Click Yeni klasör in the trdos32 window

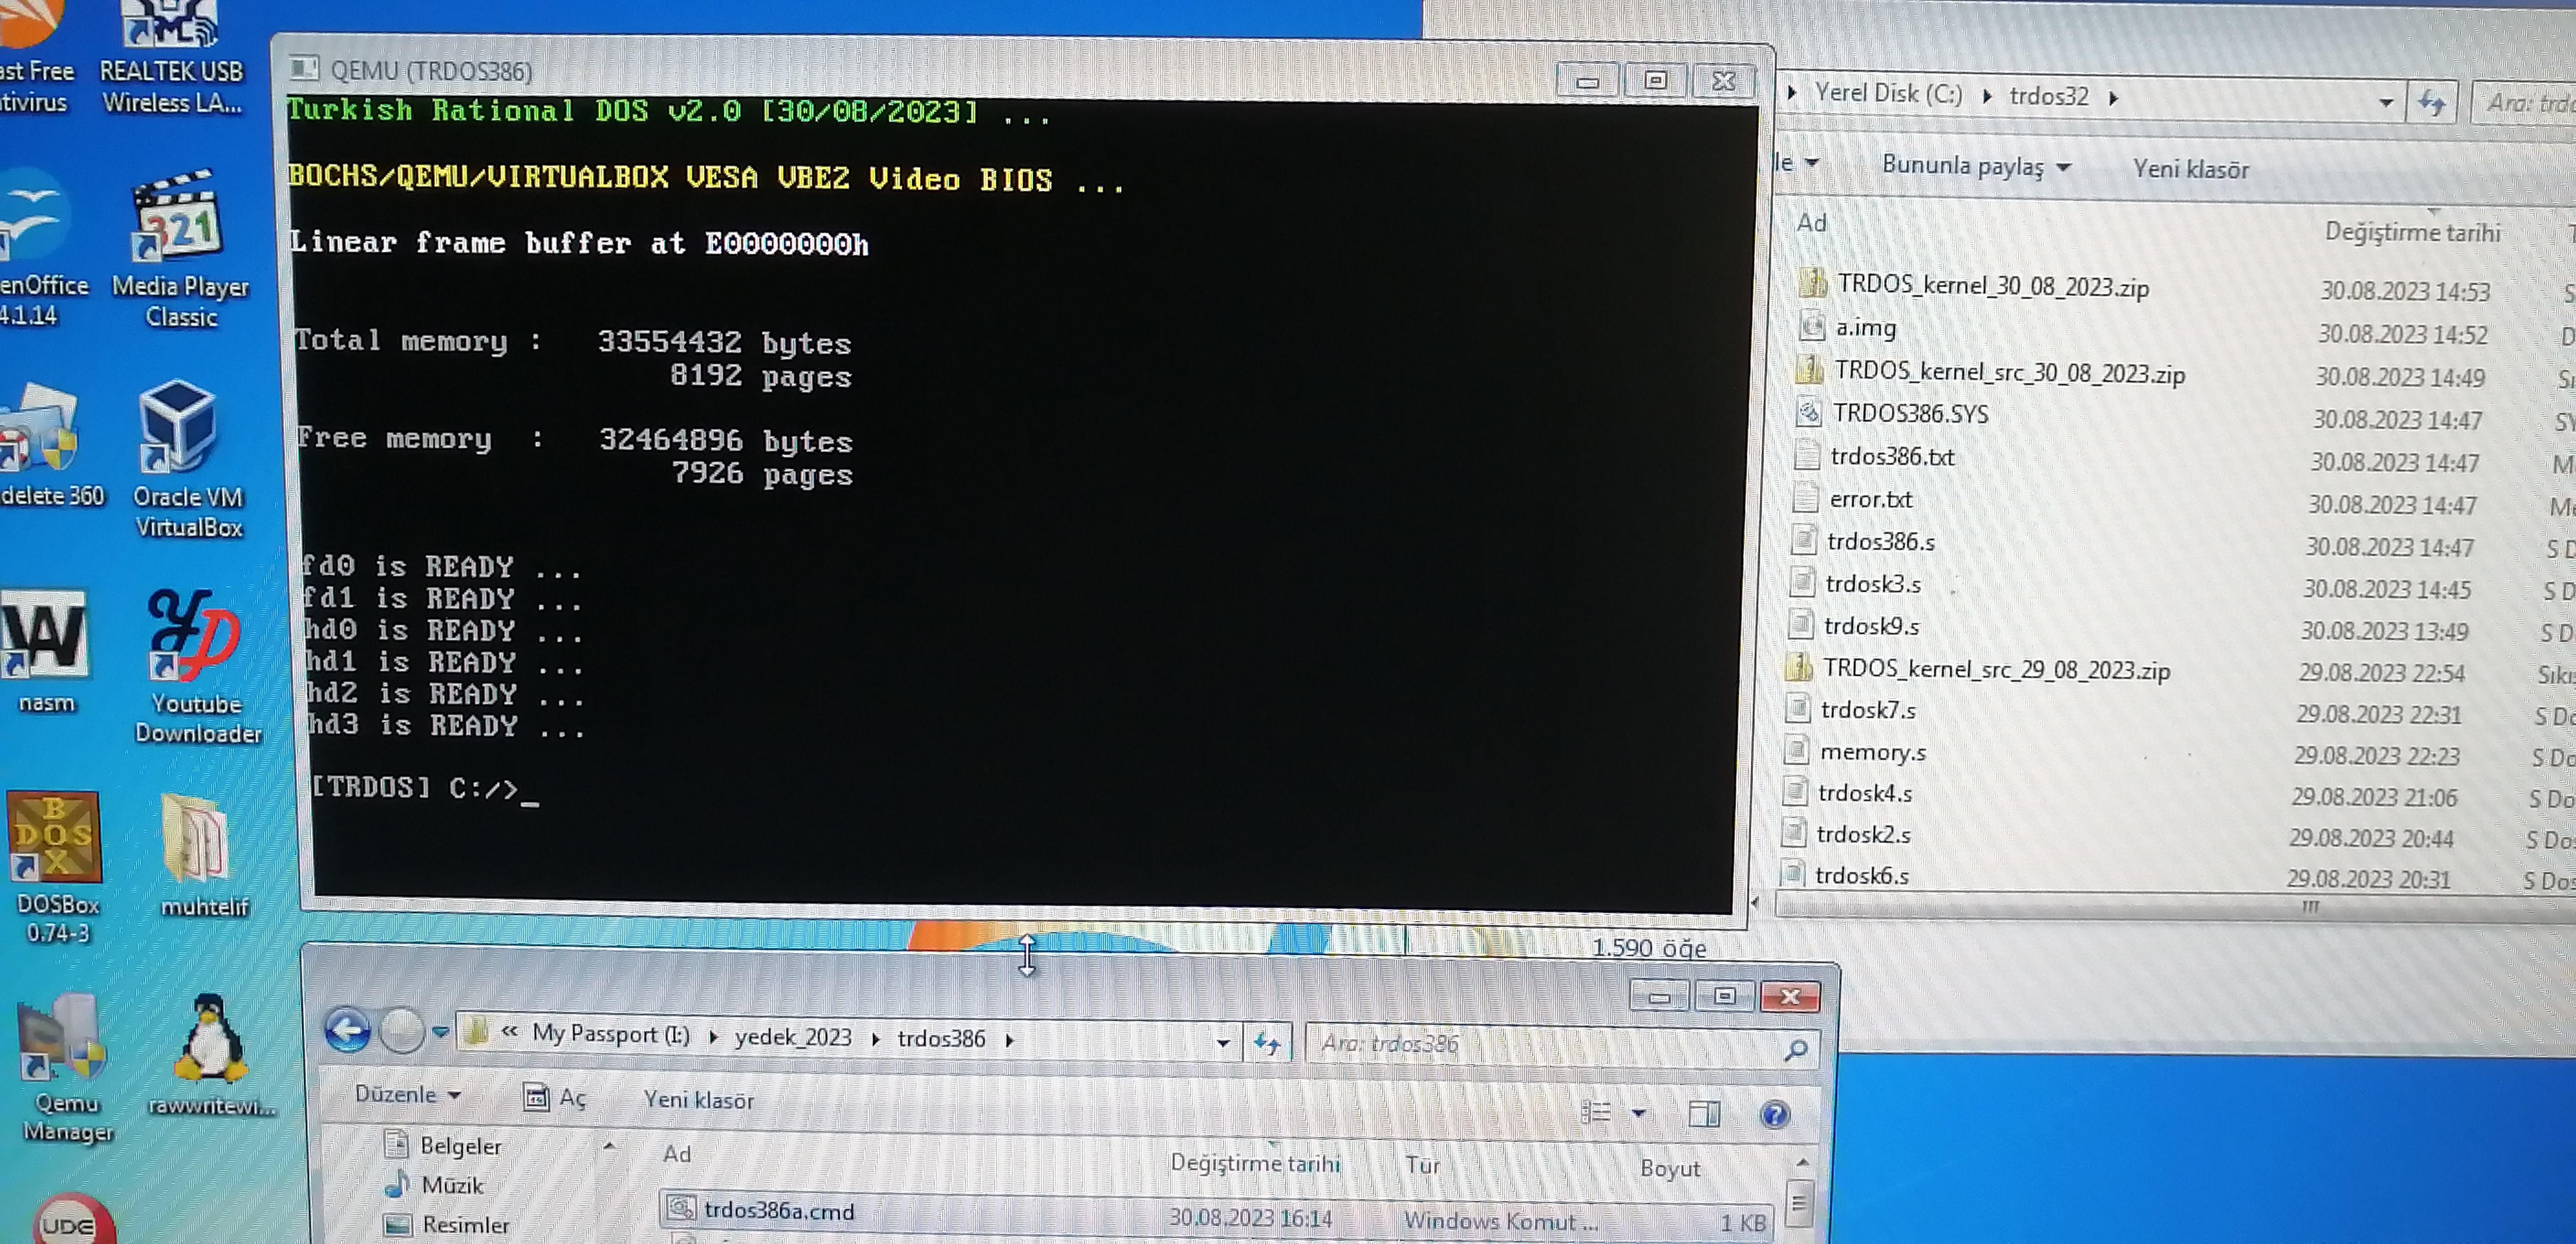tap(2190, 169)
